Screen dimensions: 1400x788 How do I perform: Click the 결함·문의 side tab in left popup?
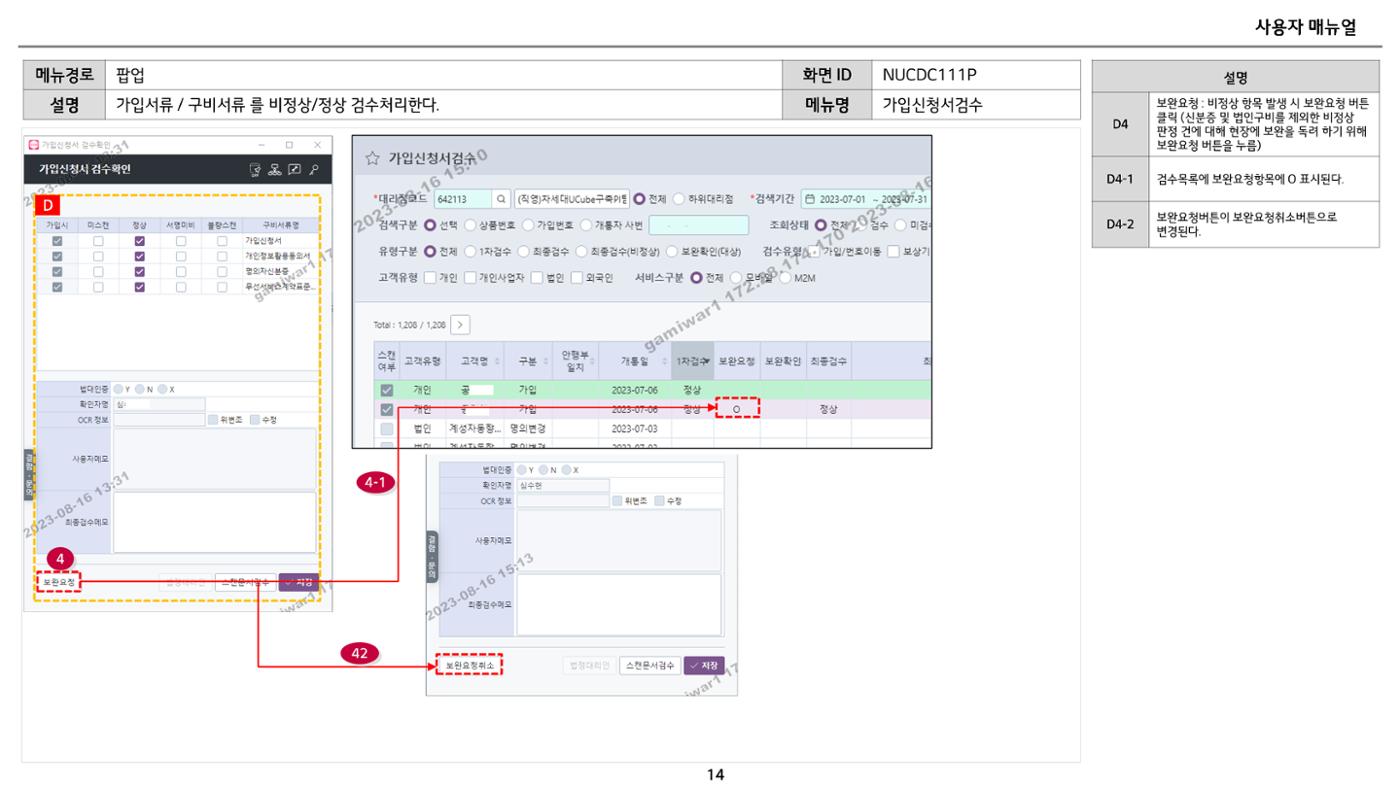[28, 476]
